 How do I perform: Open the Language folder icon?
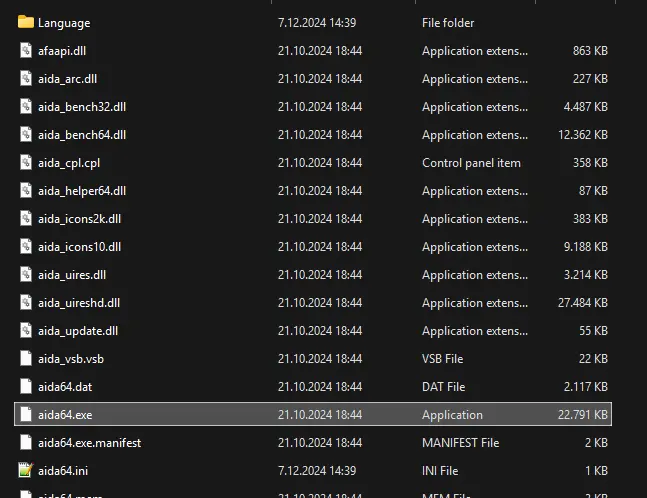(x=26, y=22)
